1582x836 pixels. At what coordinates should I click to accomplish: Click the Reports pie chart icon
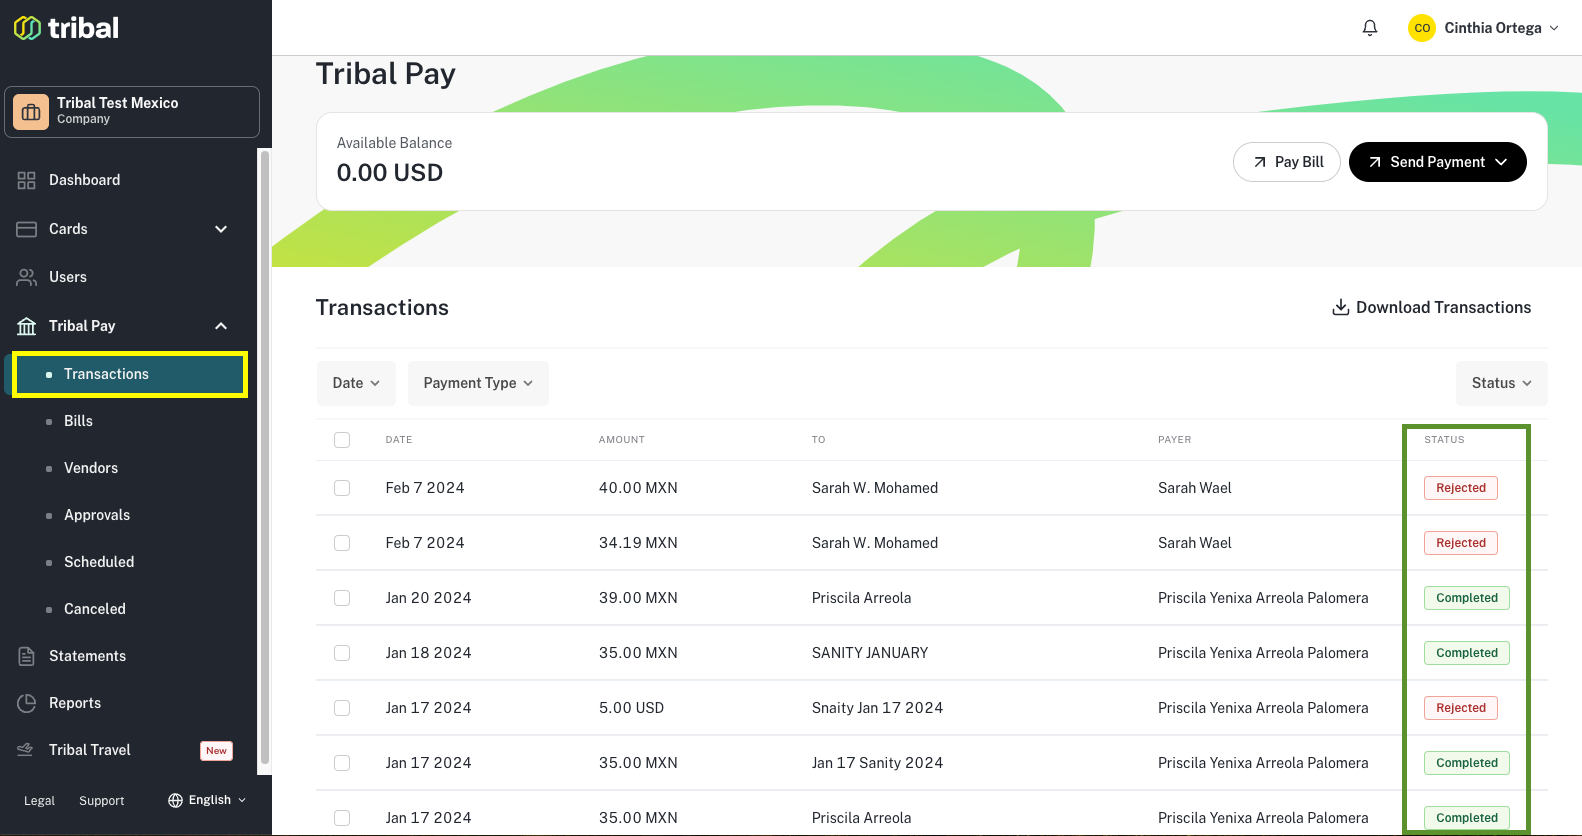27,703
